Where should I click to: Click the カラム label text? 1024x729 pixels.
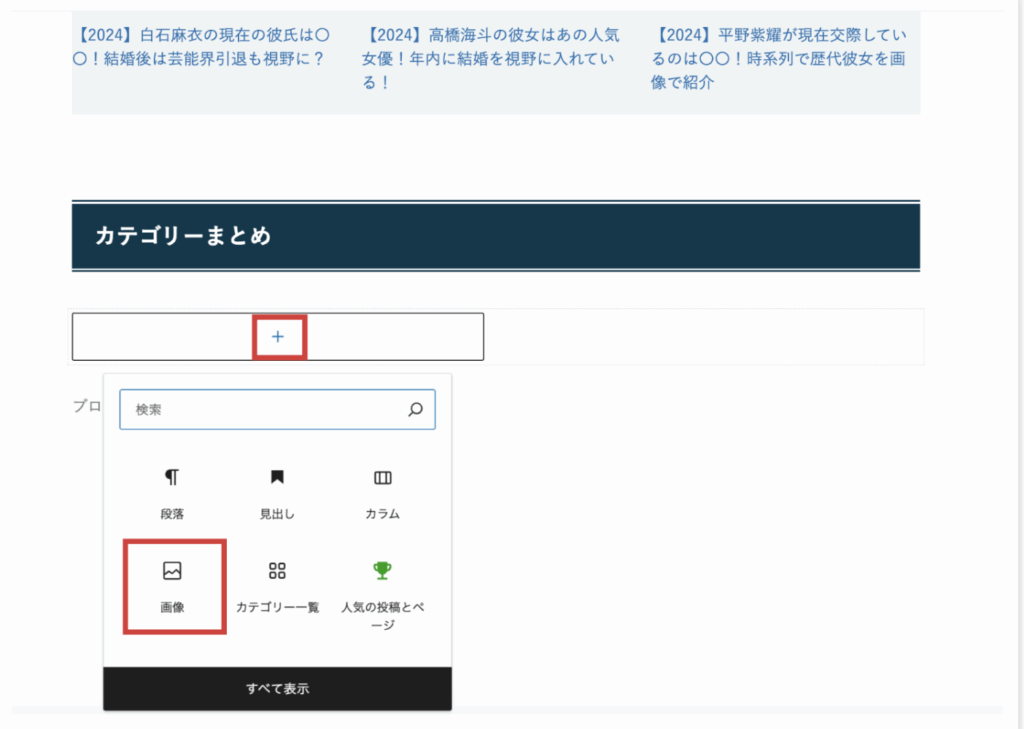point(382,514)
